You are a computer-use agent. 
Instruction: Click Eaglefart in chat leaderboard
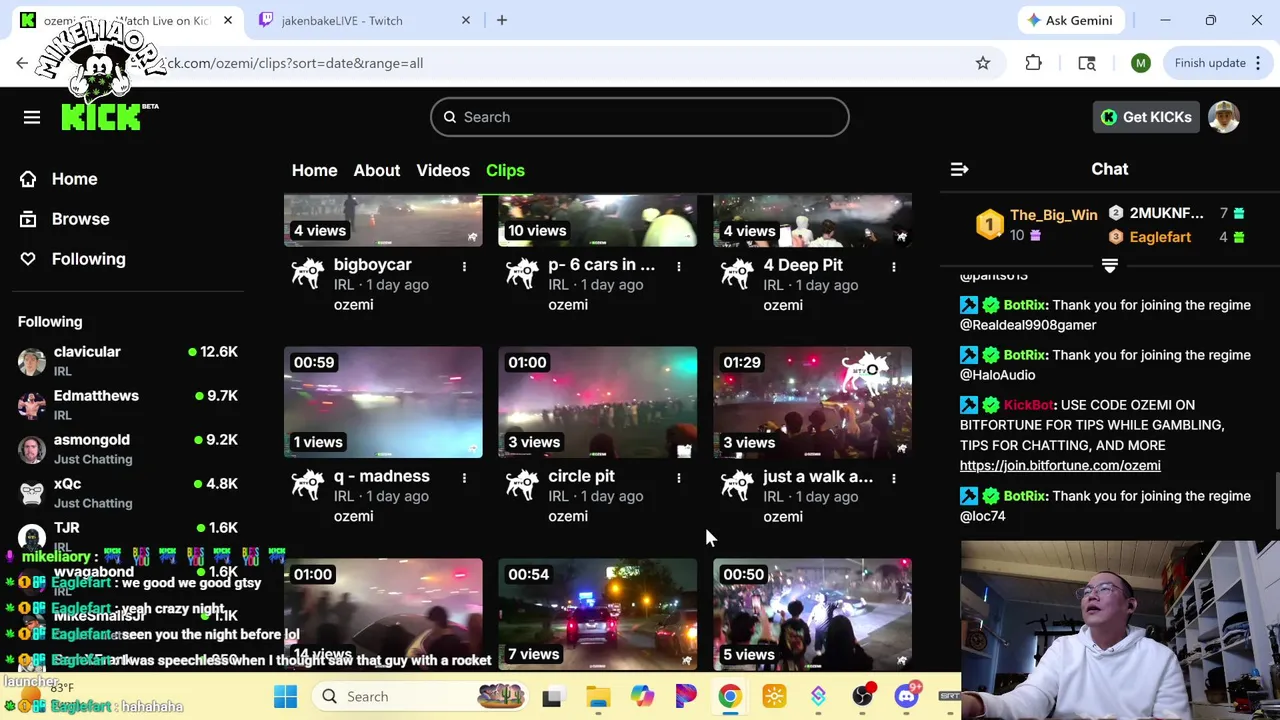pos(1160,237)
